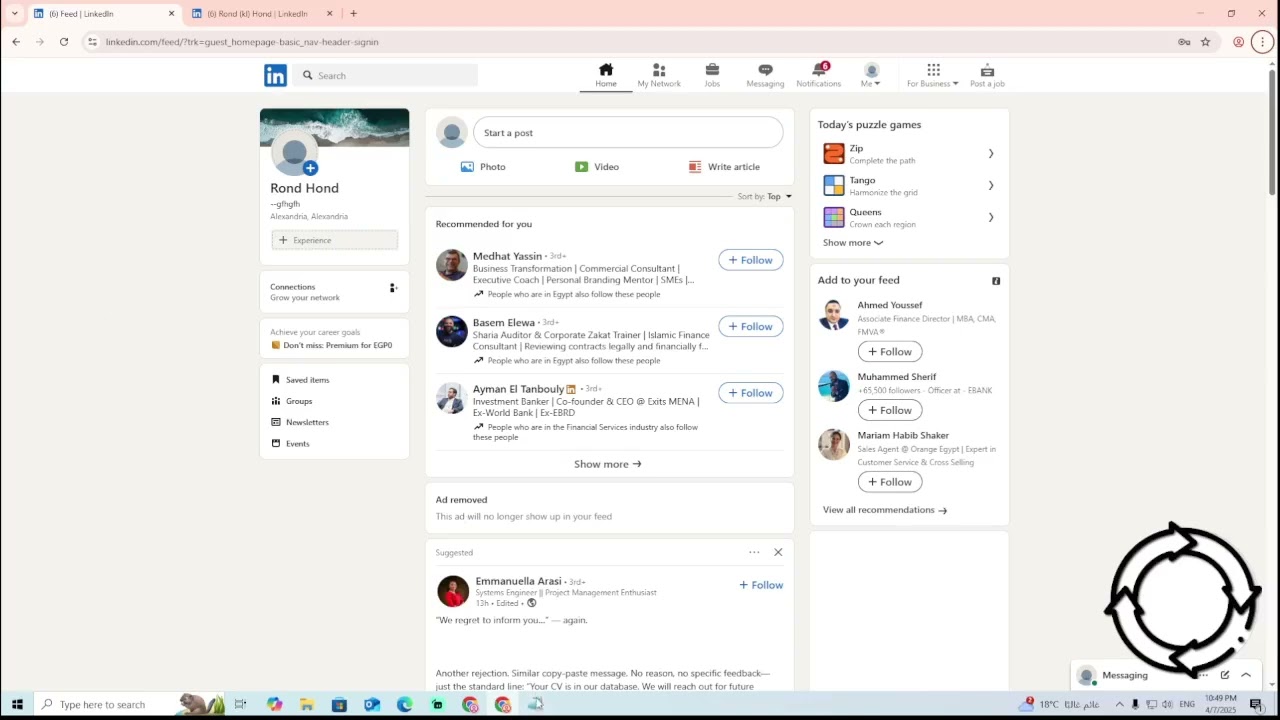The height and width of the screenshot is (720, 1280).
Task: Open Emmanuella Arasi profile photo
Action: point(453,591)
